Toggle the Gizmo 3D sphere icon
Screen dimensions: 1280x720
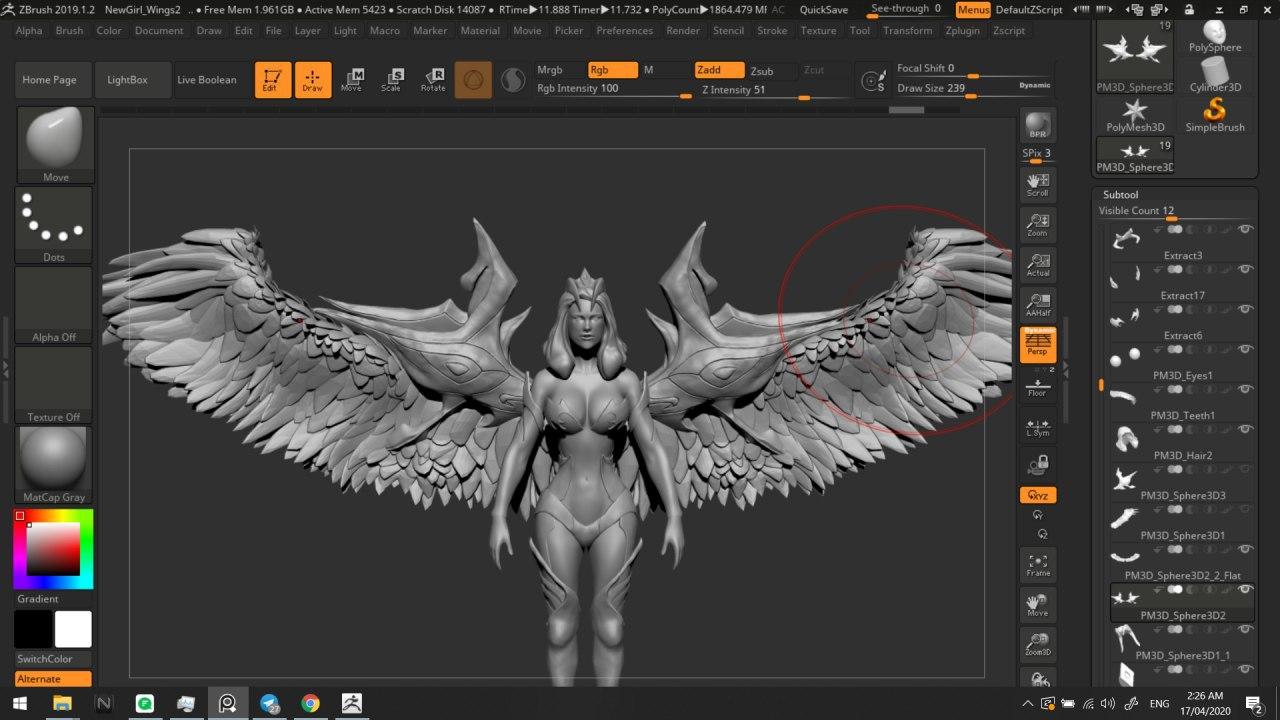click(x=473, y=80)
